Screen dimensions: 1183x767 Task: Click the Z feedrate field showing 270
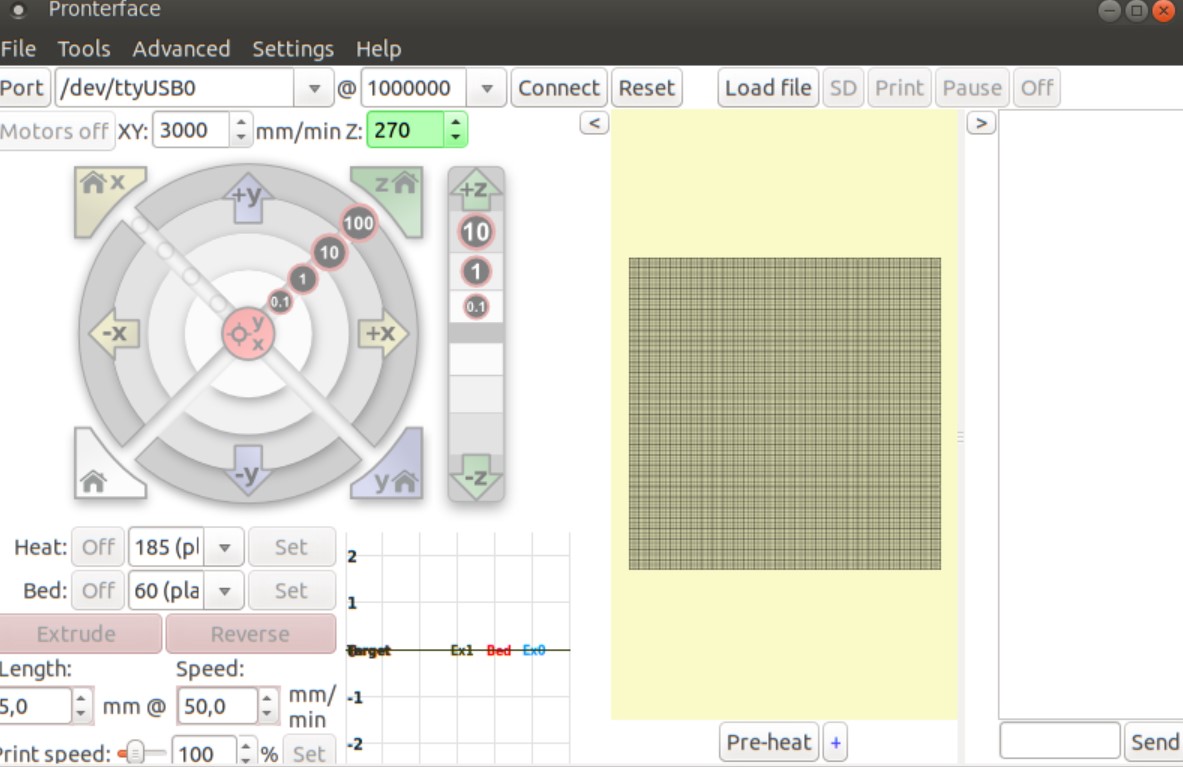click(405, 130)
